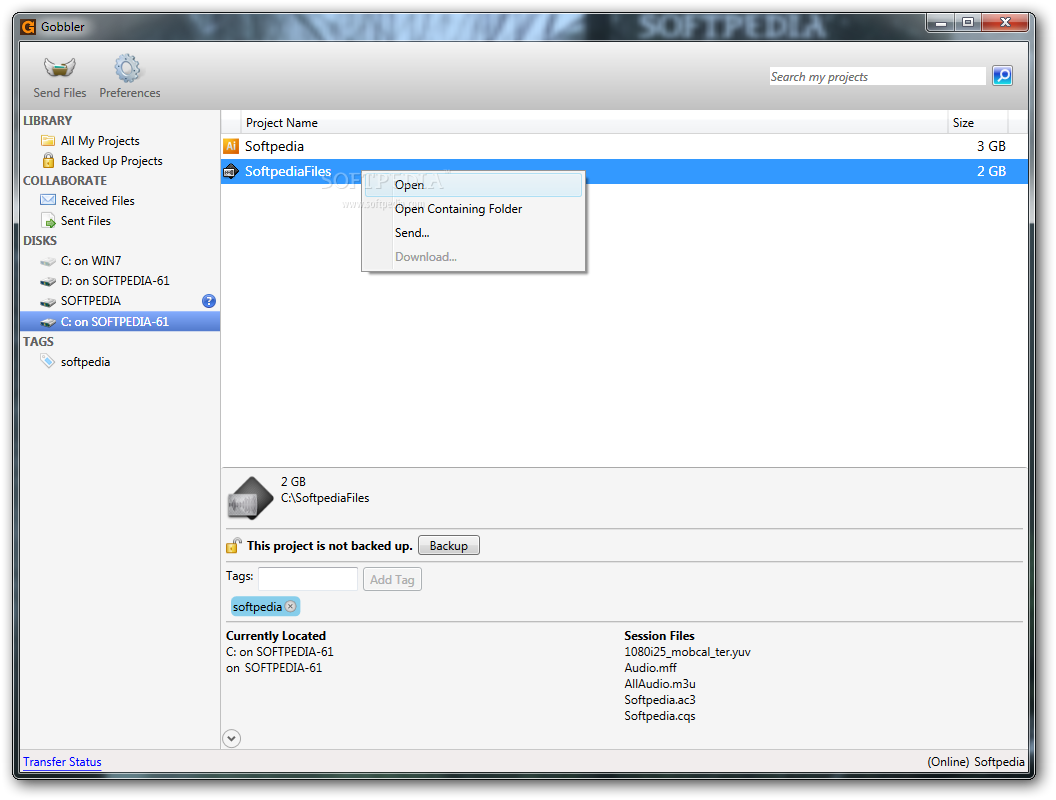Click the Send Files toolbar icon

click(x=59, y=67)
